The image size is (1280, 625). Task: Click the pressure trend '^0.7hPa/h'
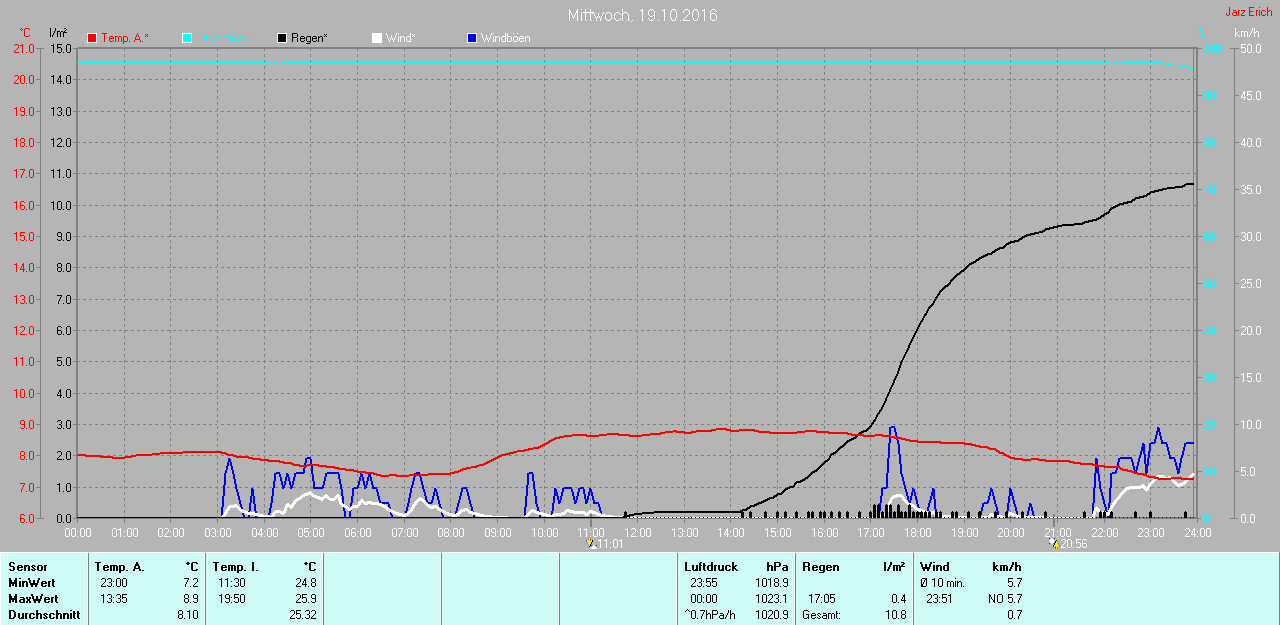[x=708, y=615]
